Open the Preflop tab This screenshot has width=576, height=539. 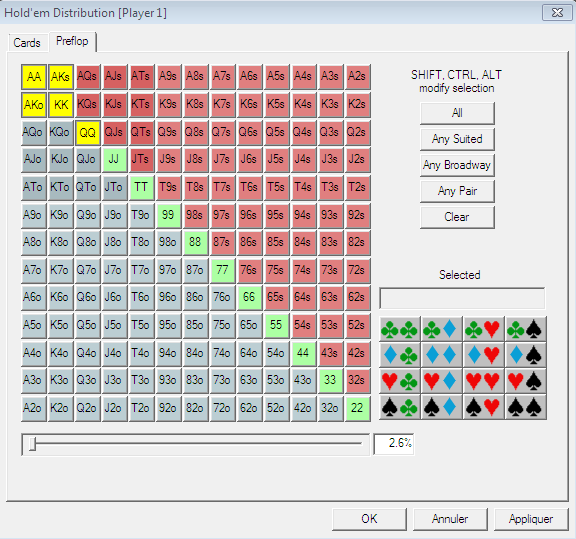coord(72,41)
